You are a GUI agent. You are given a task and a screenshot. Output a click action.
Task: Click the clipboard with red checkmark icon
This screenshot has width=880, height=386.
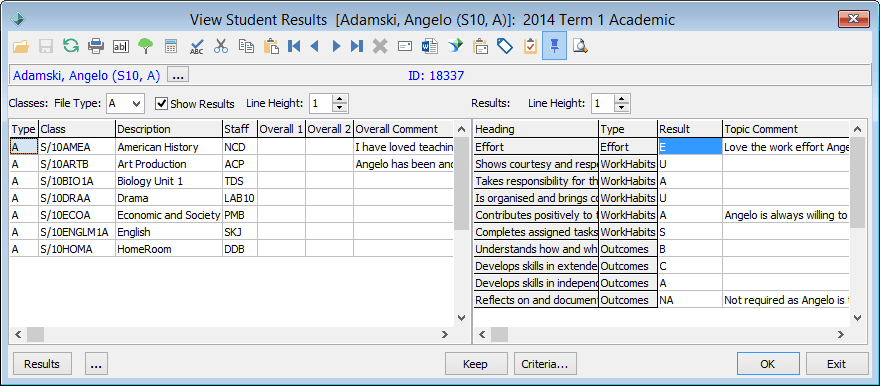tap(530, 47)
